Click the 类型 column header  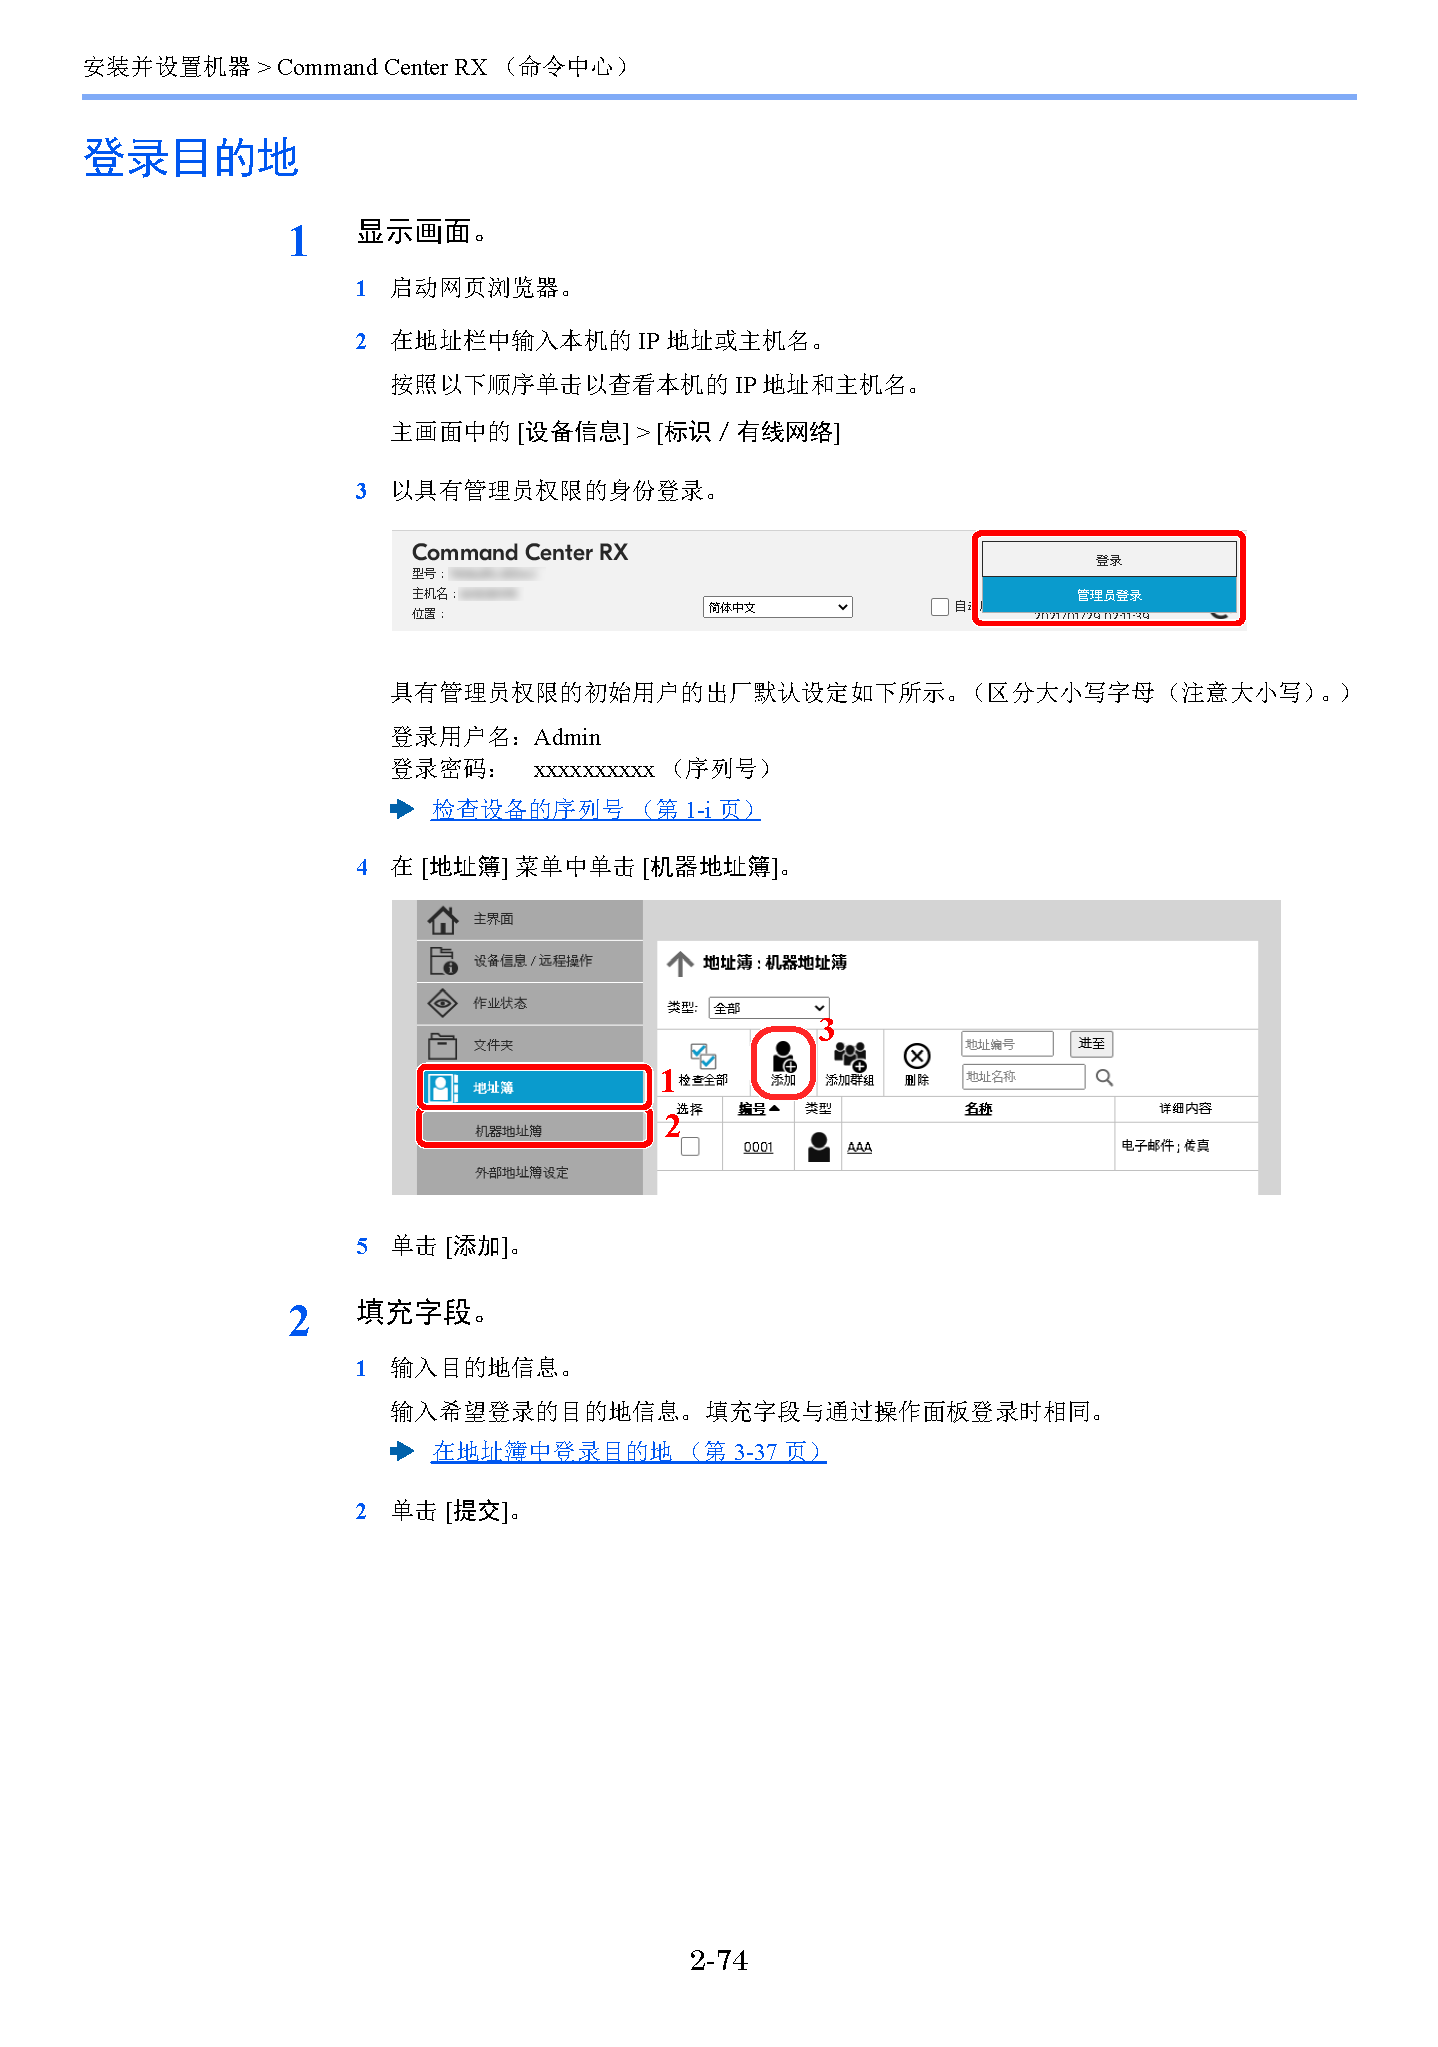(818, 1108)
